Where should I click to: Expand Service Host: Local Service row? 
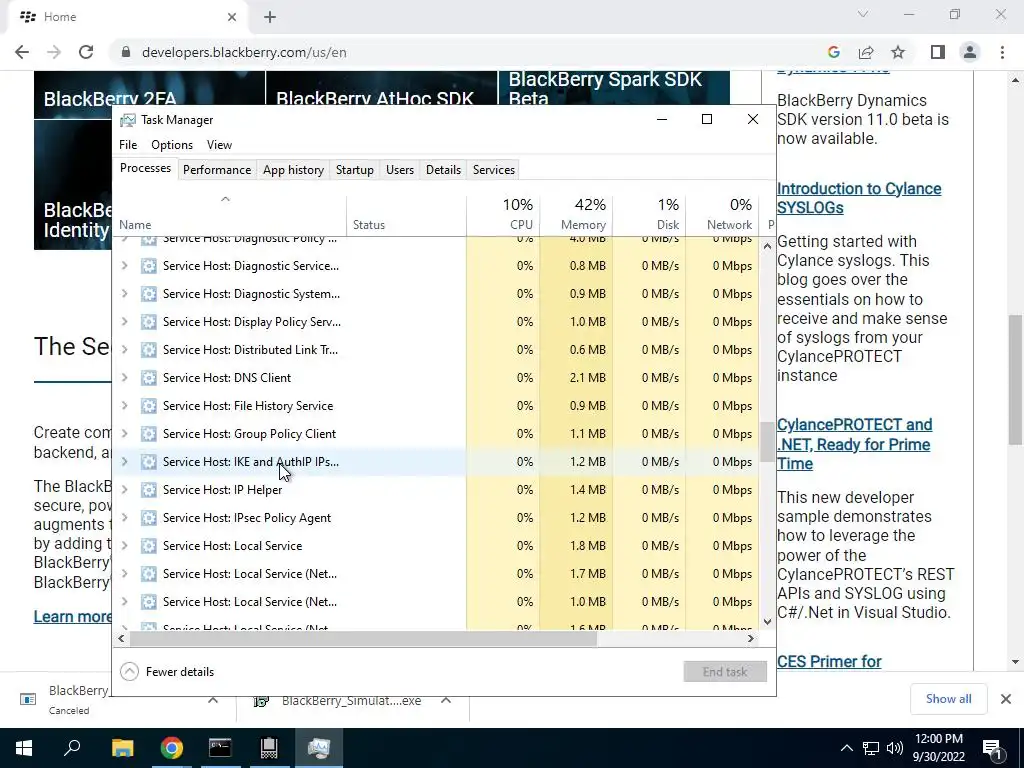124,546
